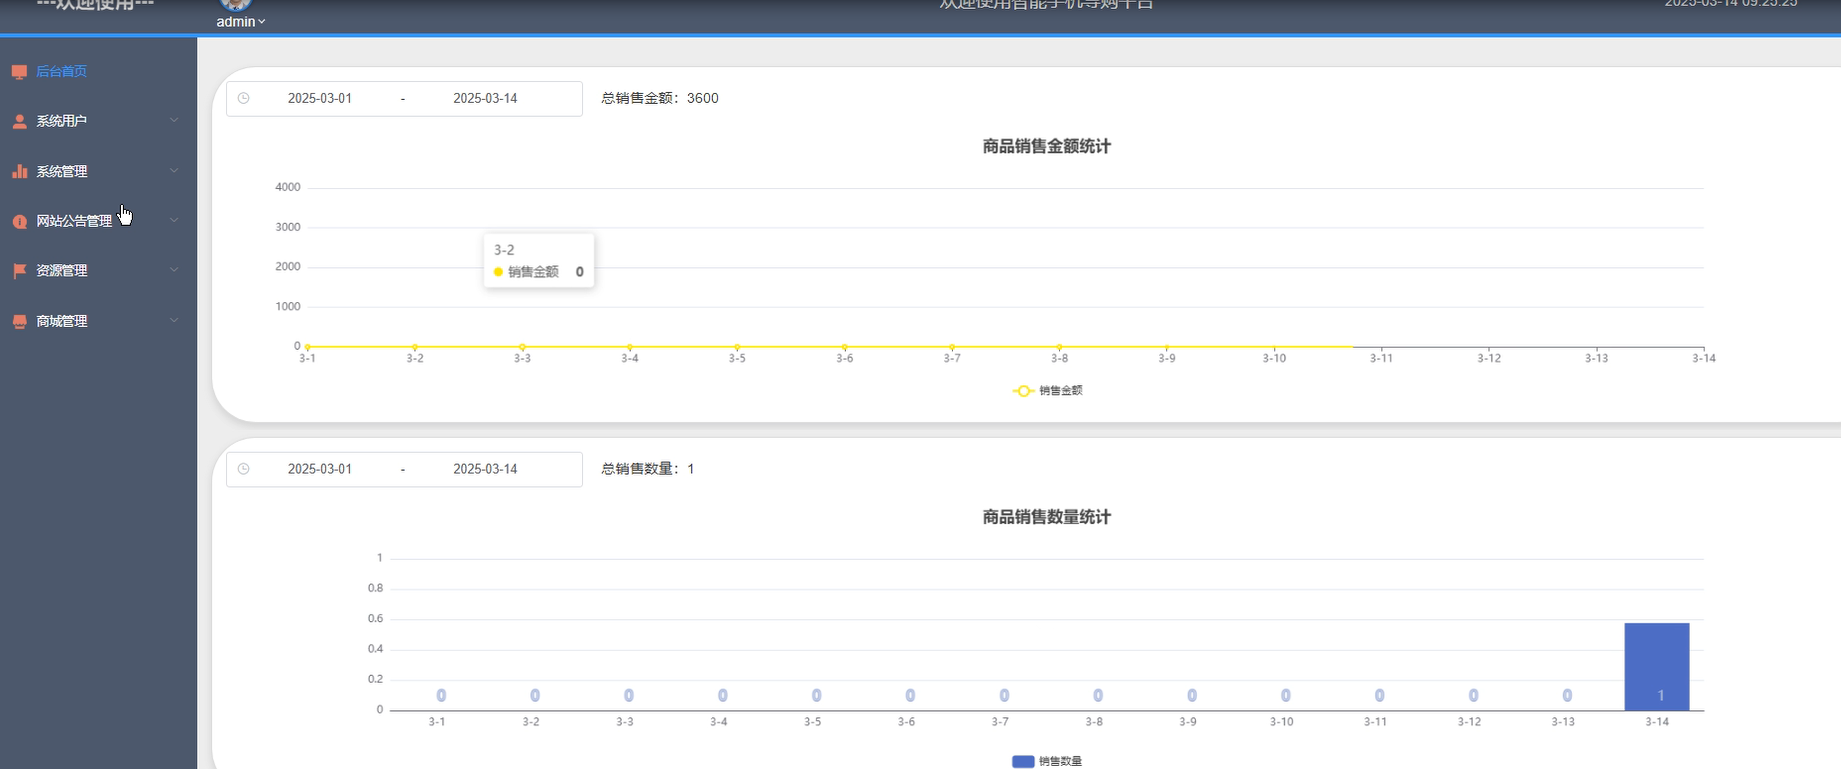Toggle chevron arrow beside 系统用户
This screenshot has height=769, width=1841.
tap(174, 120)
